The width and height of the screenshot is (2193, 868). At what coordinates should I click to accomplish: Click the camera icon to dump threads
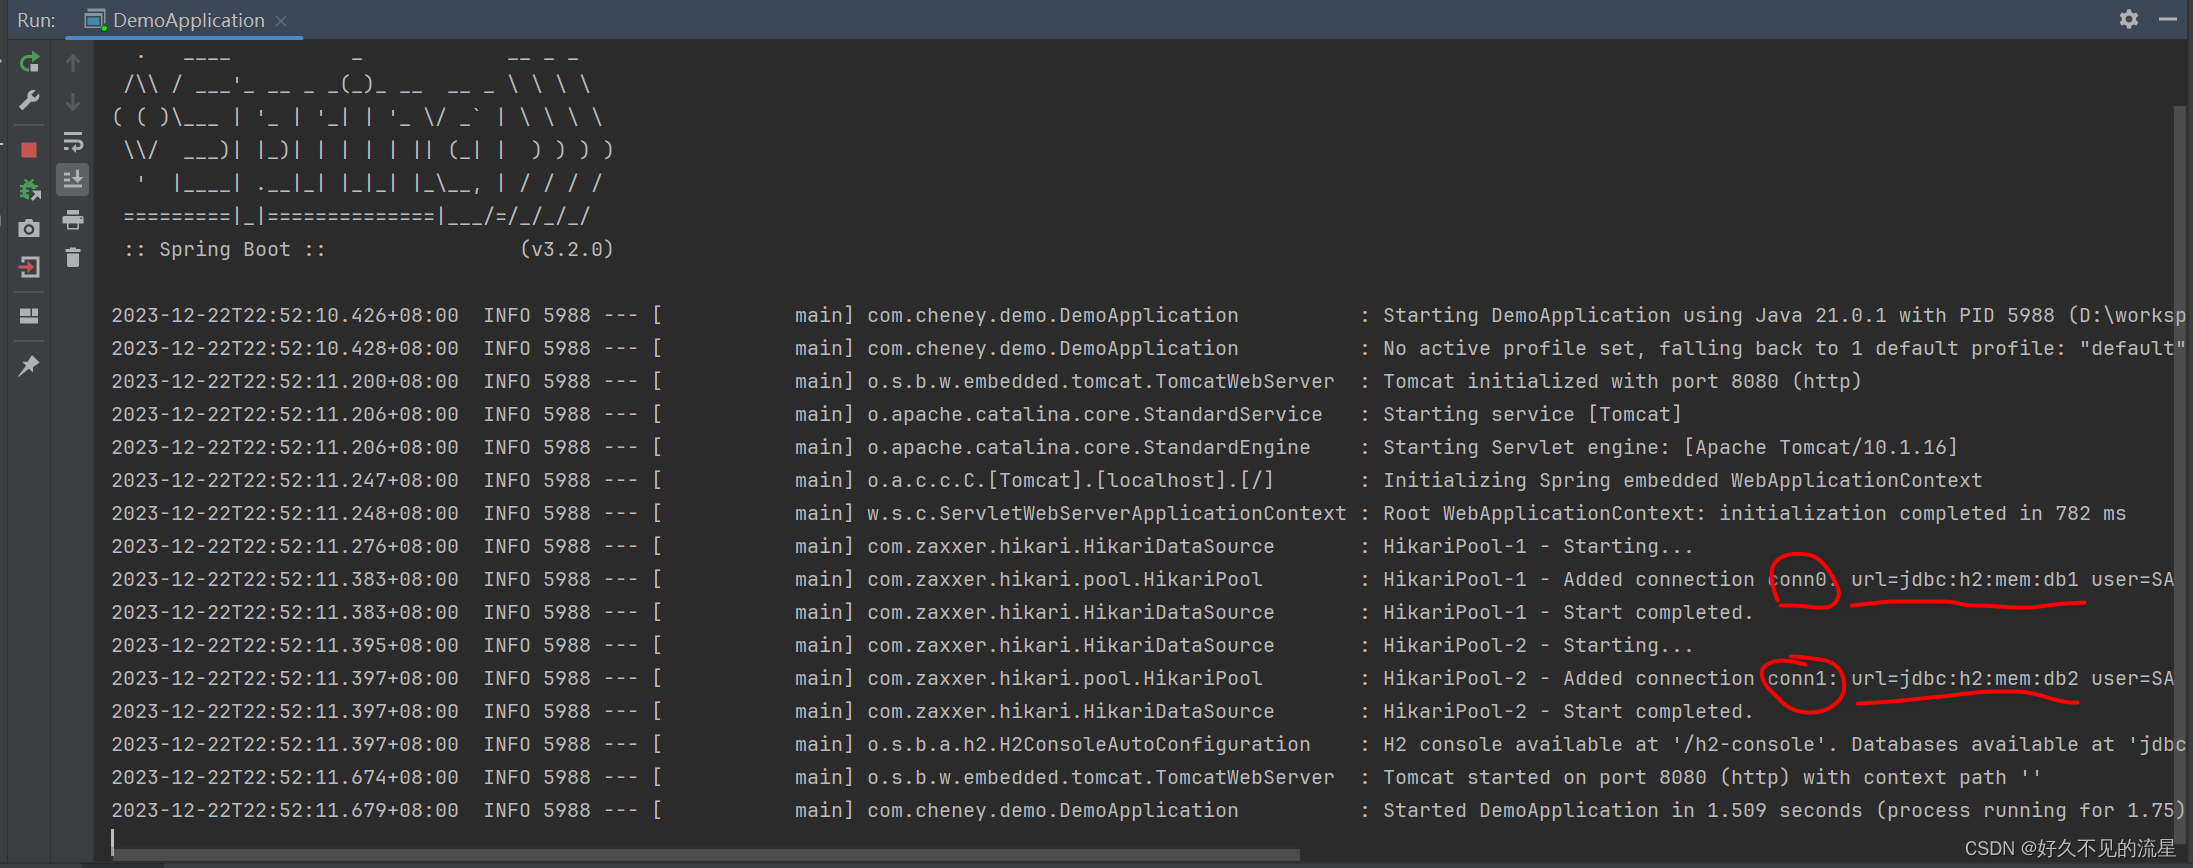tap(29, 228)
